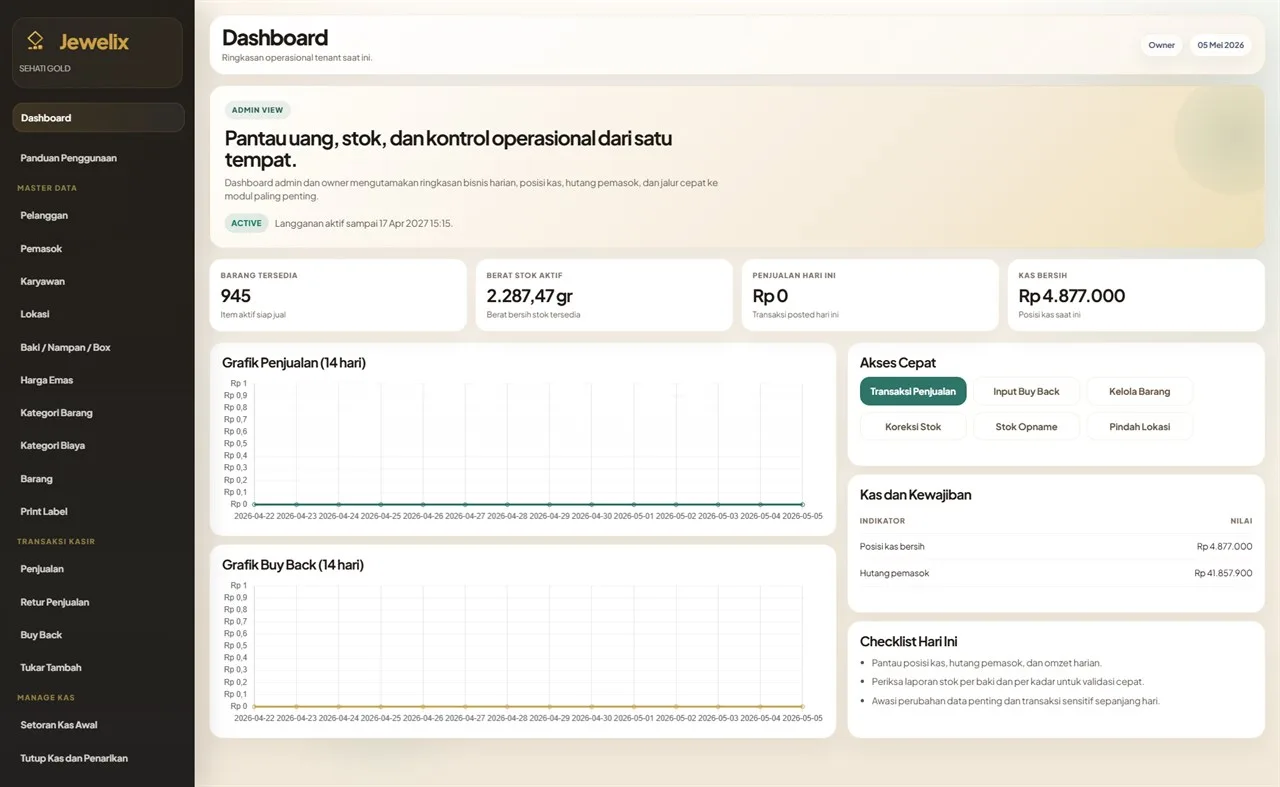Select Tukar Tambah menu item
This screenshot has width=1280, height=787.
(x=98, y=667)
